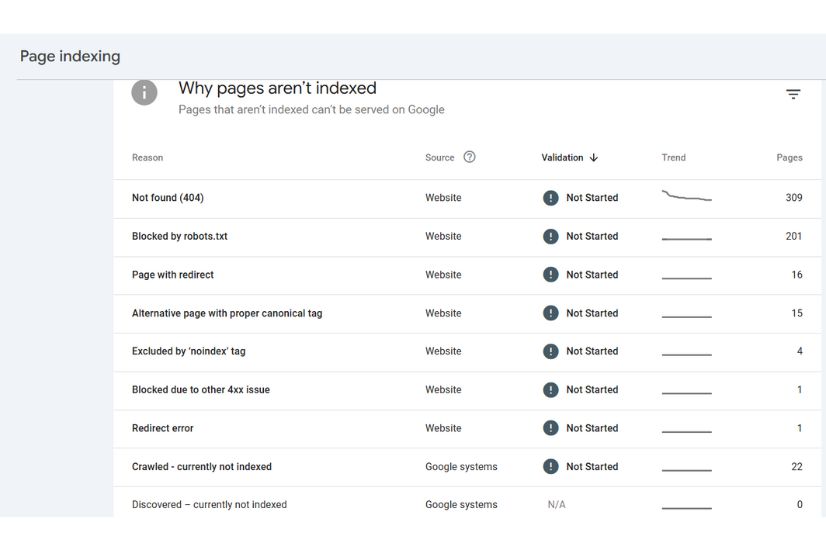Click warning icon in Blocked by robots.txt row
Screen dimensions: 826x551
click(550, 236)
